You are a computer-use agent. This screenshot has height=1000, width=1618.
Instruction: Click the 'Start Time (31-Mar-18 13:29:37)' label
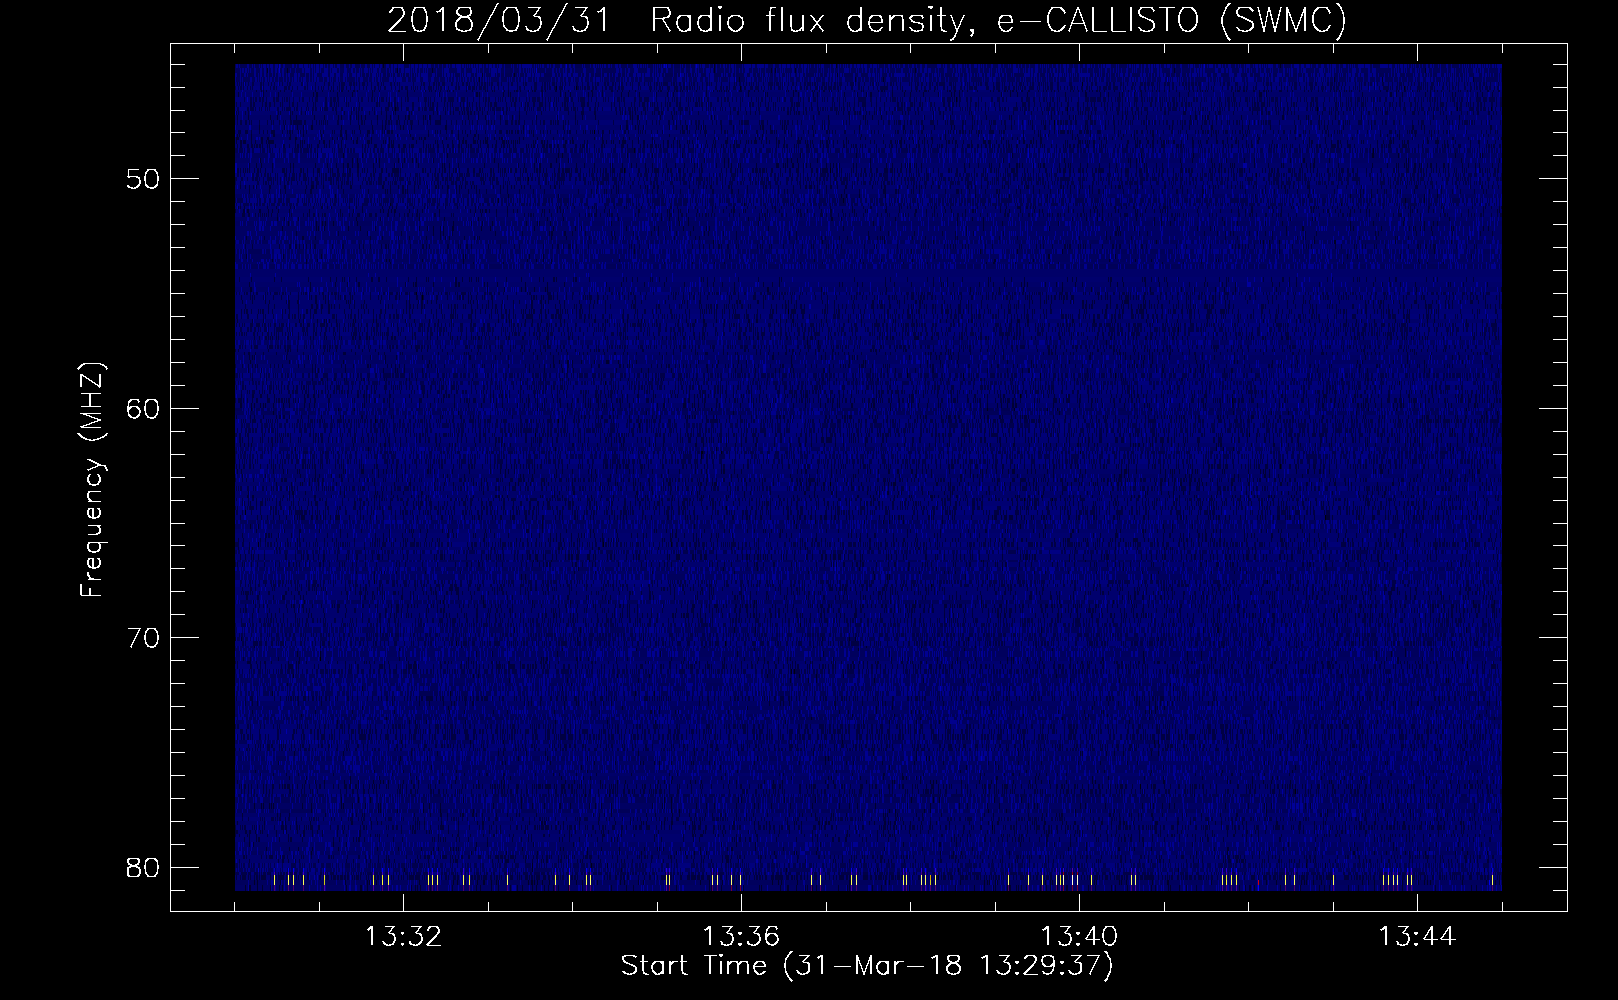[867, 966]
